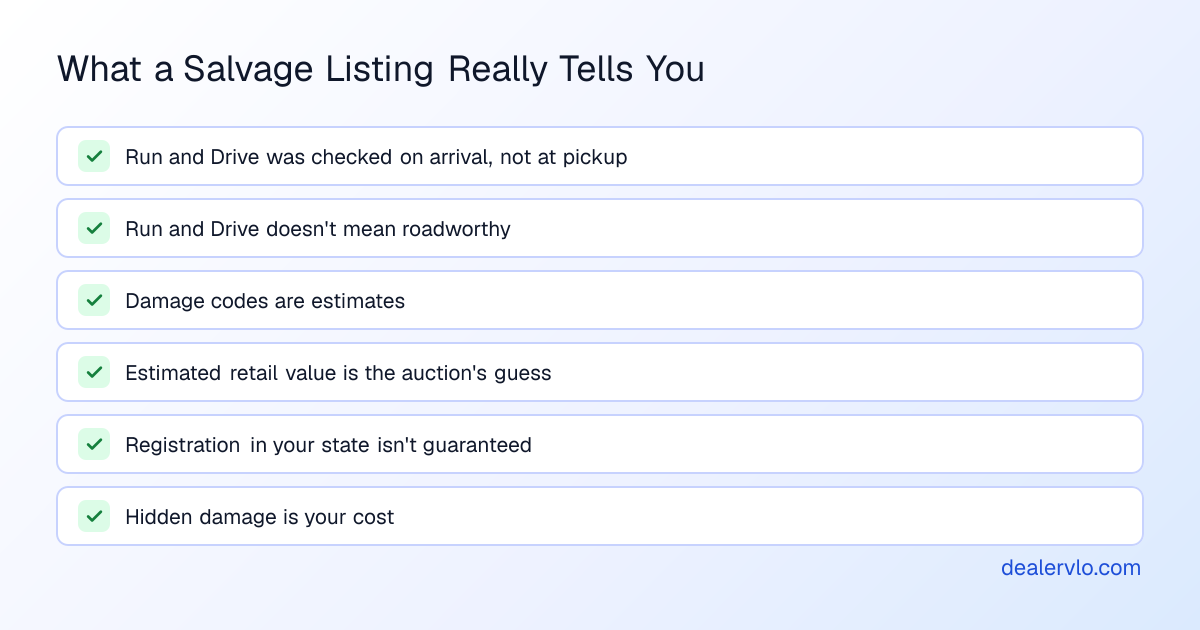Click the heading 'What a Salvage Listing Really Tells You'

coord(381,69)
